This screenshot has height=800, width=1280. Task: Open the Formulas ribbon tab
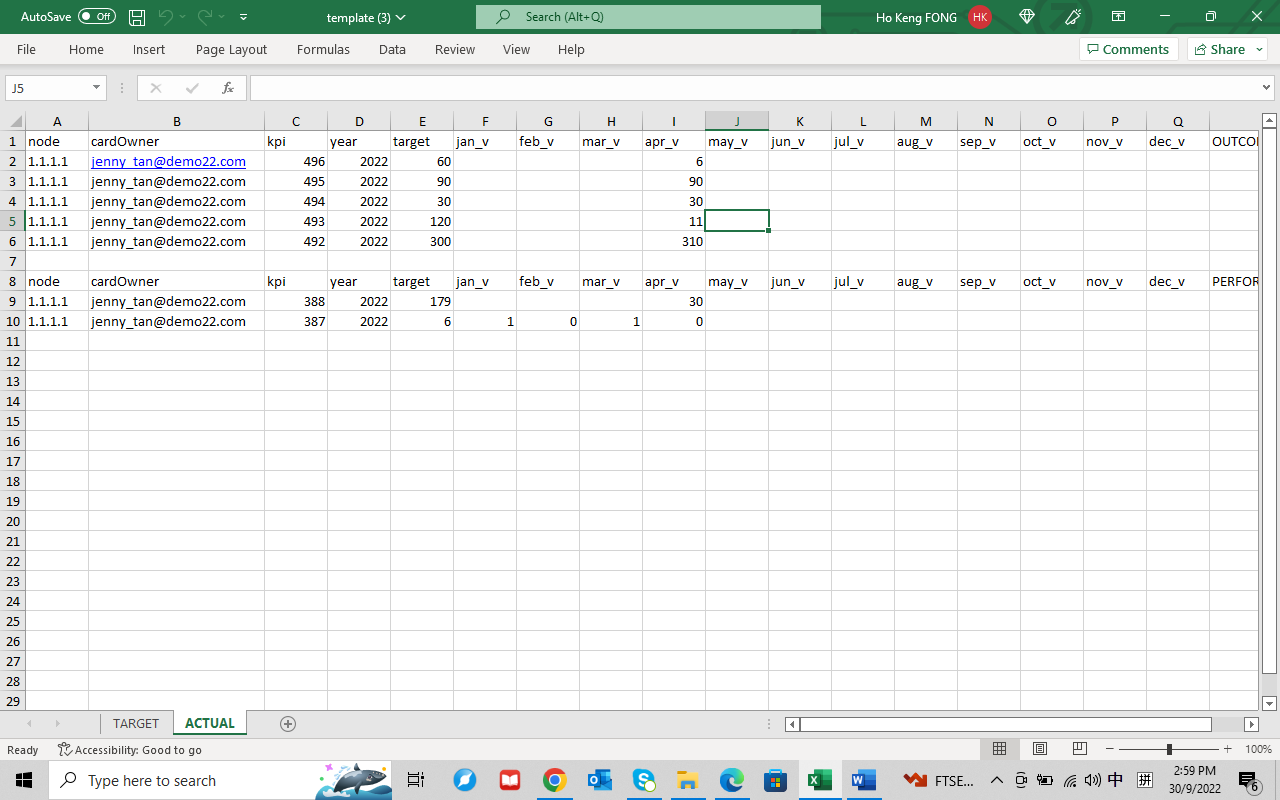[x=323, y=49]
